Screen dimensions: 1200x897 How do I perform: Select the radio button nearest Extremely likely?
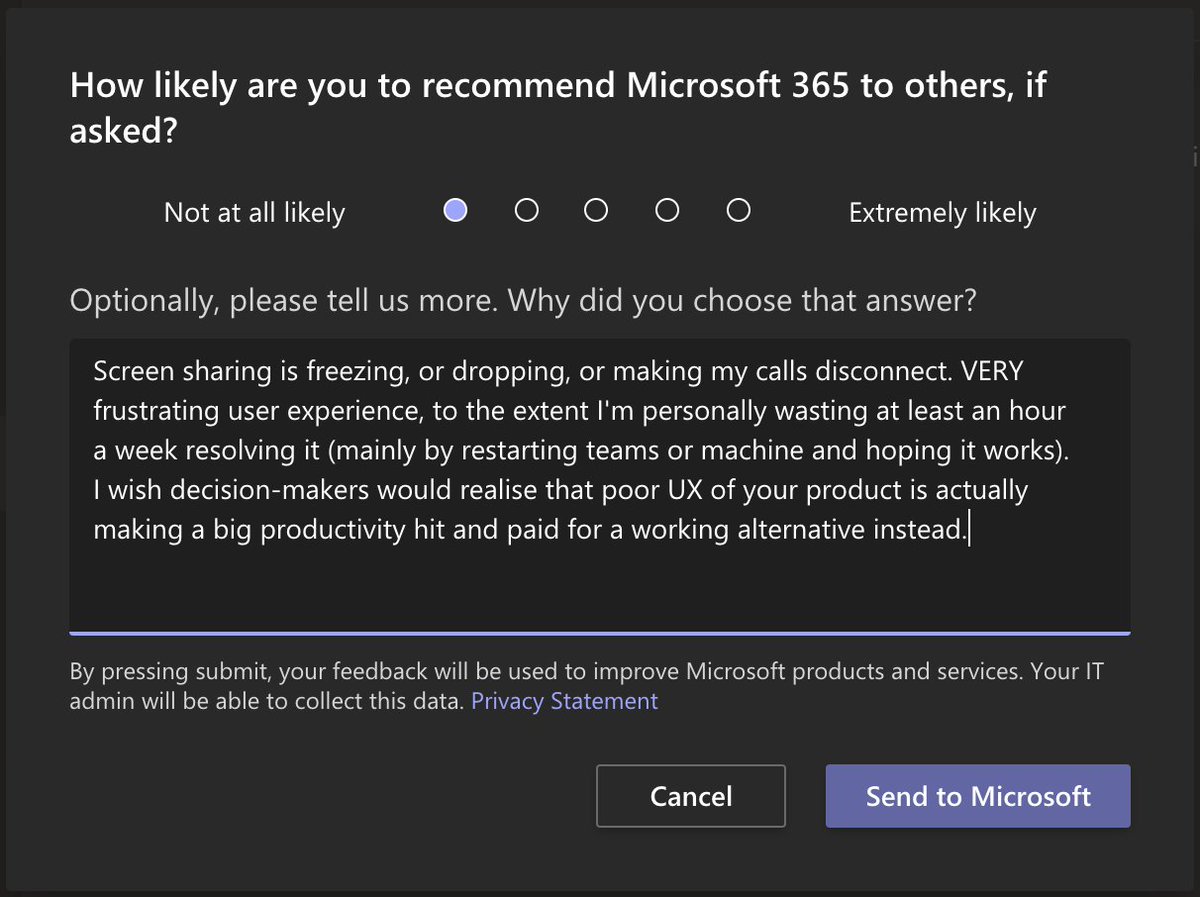tap(738, 211)
